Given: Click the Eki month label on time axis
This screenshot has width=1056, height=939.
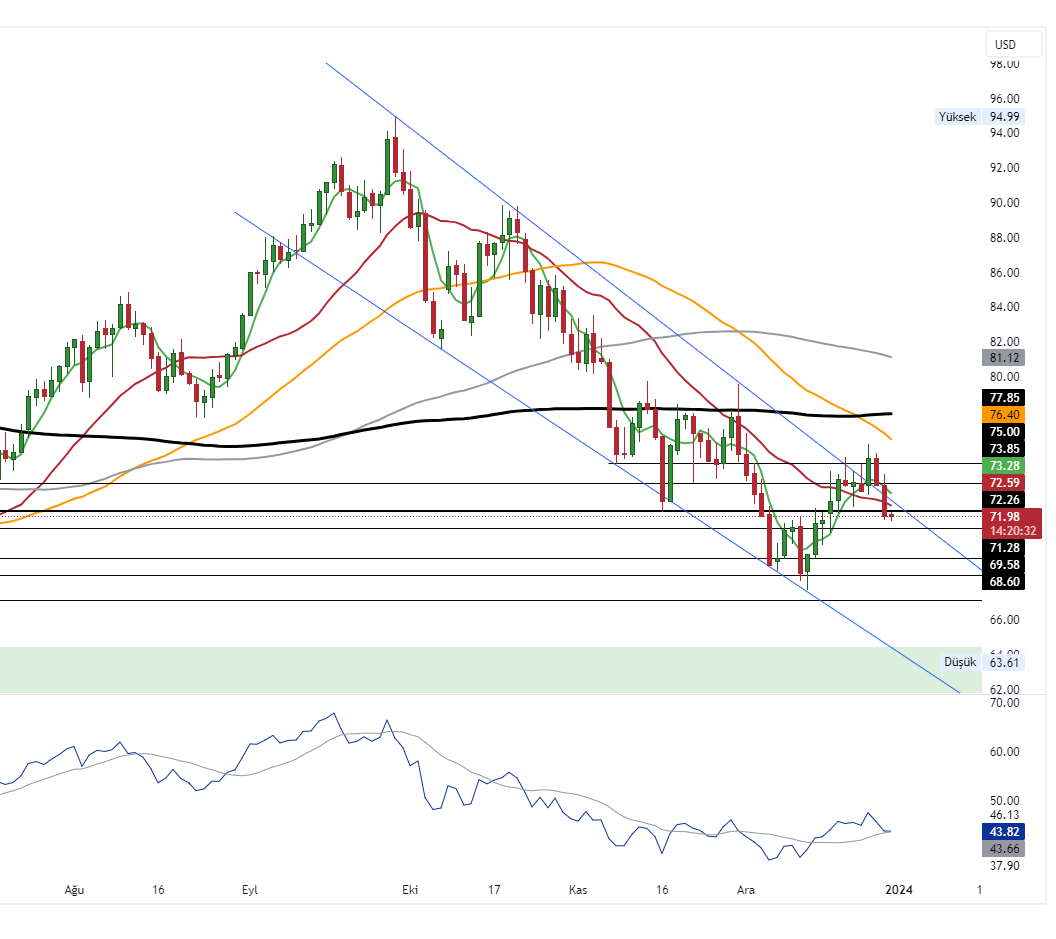Looking at the screenshot, I should coord(408,889).
